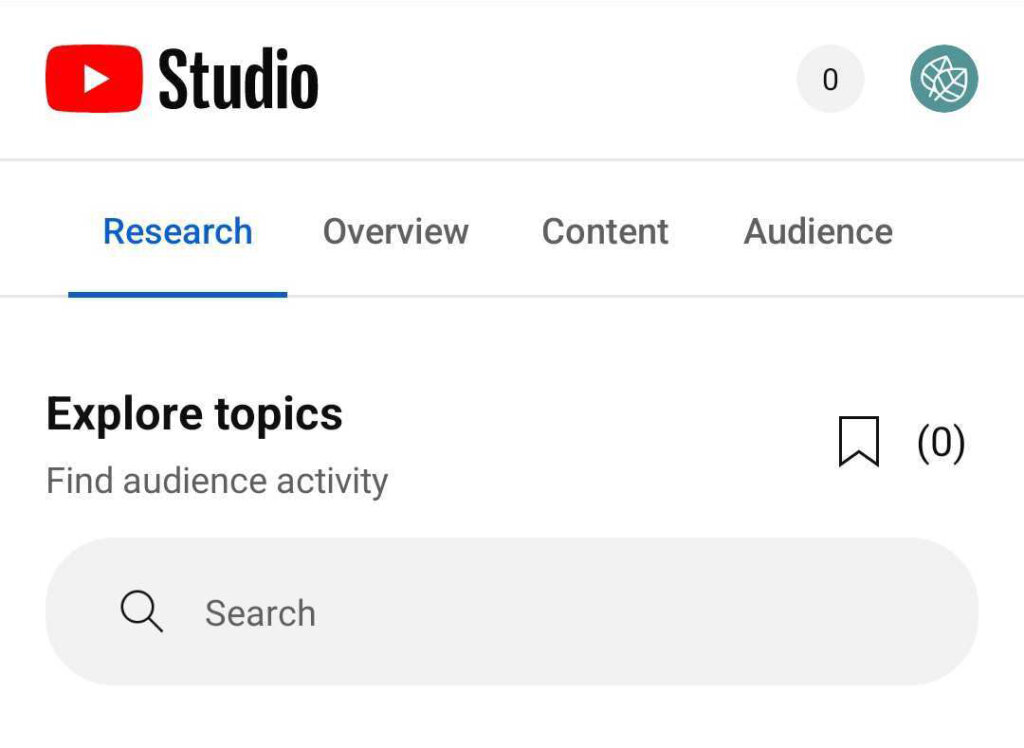
Task: Click the Explore topics heading
Action: pos(194,413)
